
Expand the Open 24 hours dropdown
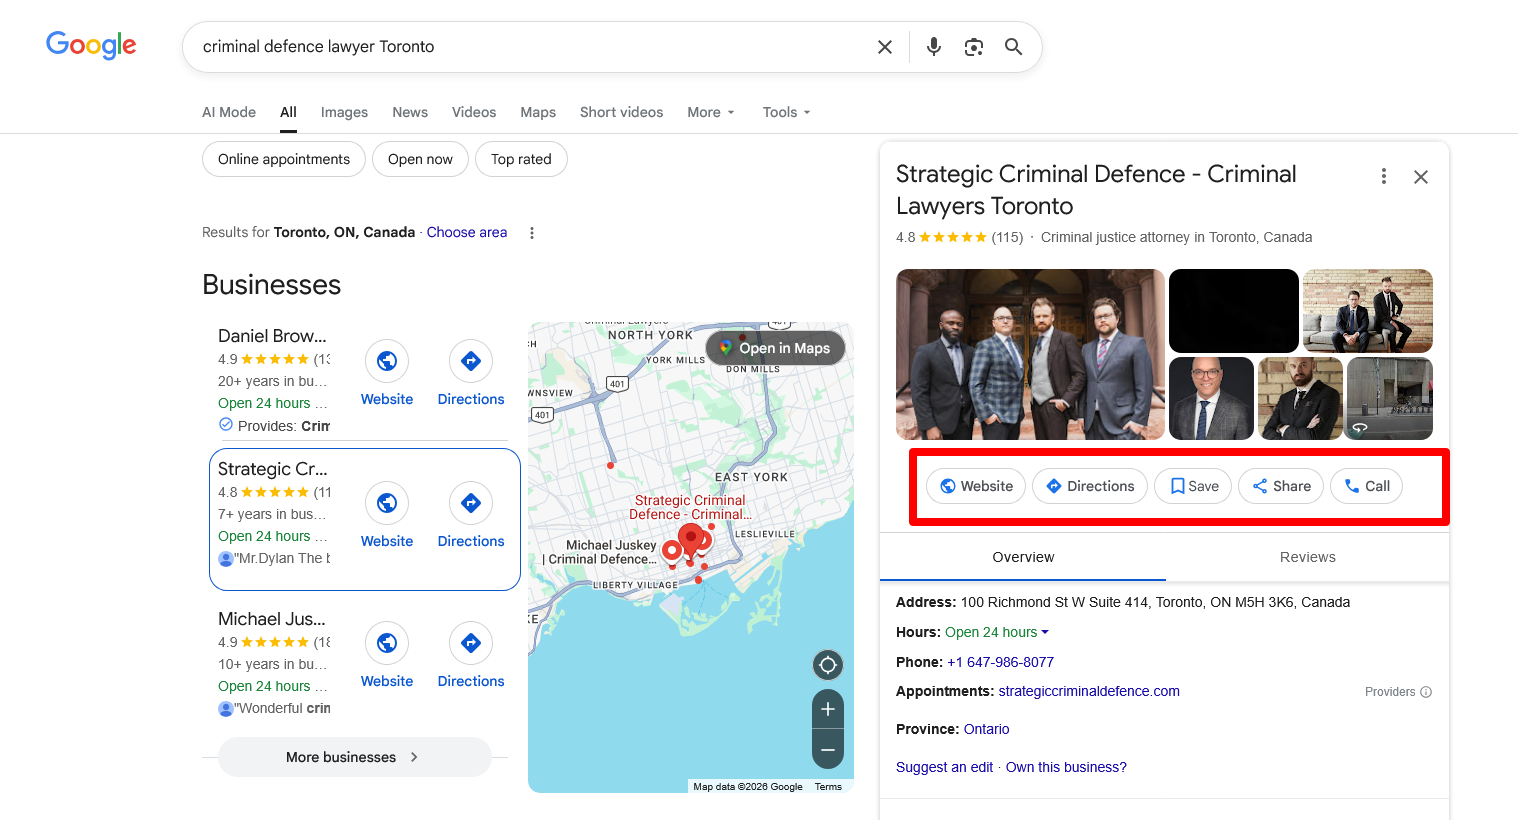tap(997, 632)
